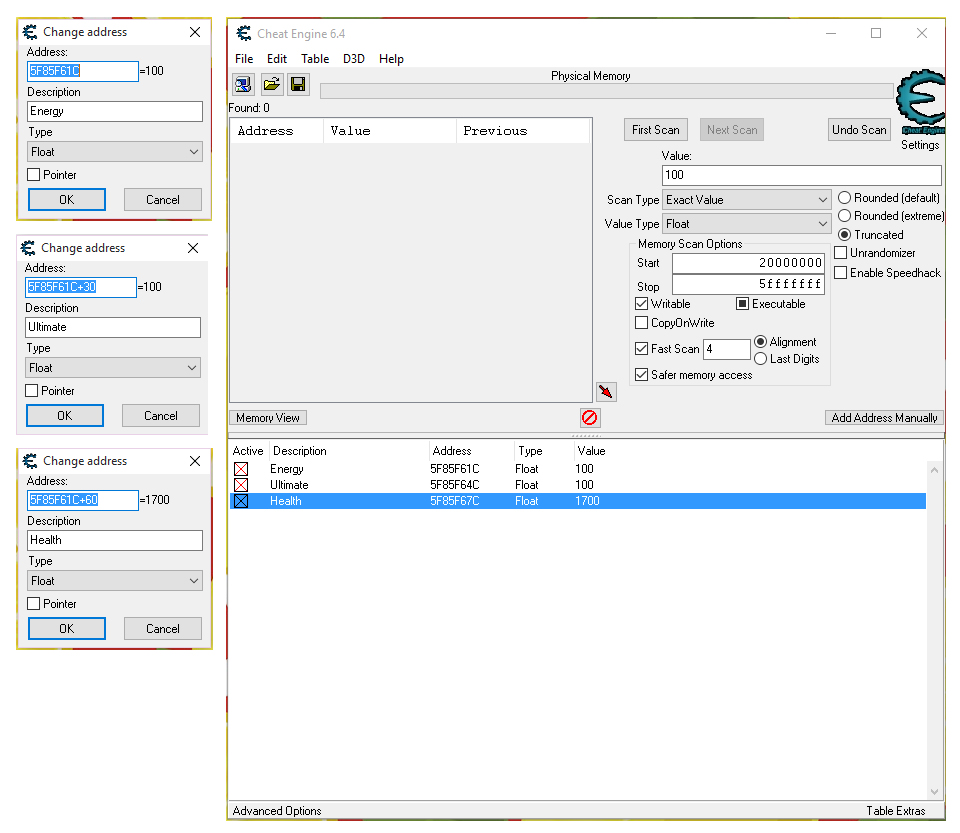Screen dimensions: 960x833
Task: Click address list scrollbar down arrow
Action: point(934,791)
